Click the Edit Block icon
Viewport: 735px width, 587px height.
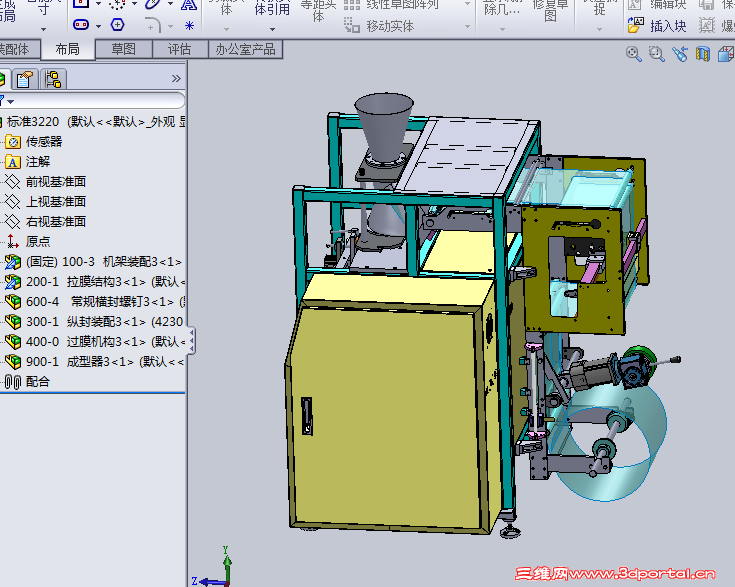pyautogui.click(x=635, y=5)
